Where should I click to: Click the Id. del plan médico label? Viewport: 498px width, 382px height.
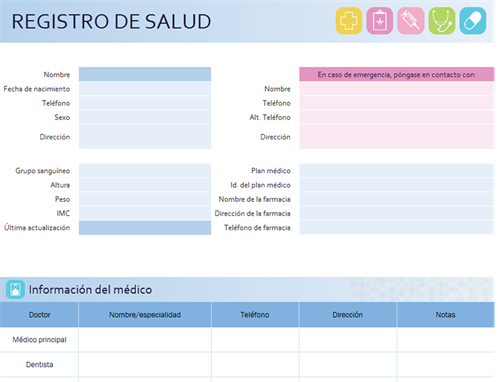[x=260, y=185]
